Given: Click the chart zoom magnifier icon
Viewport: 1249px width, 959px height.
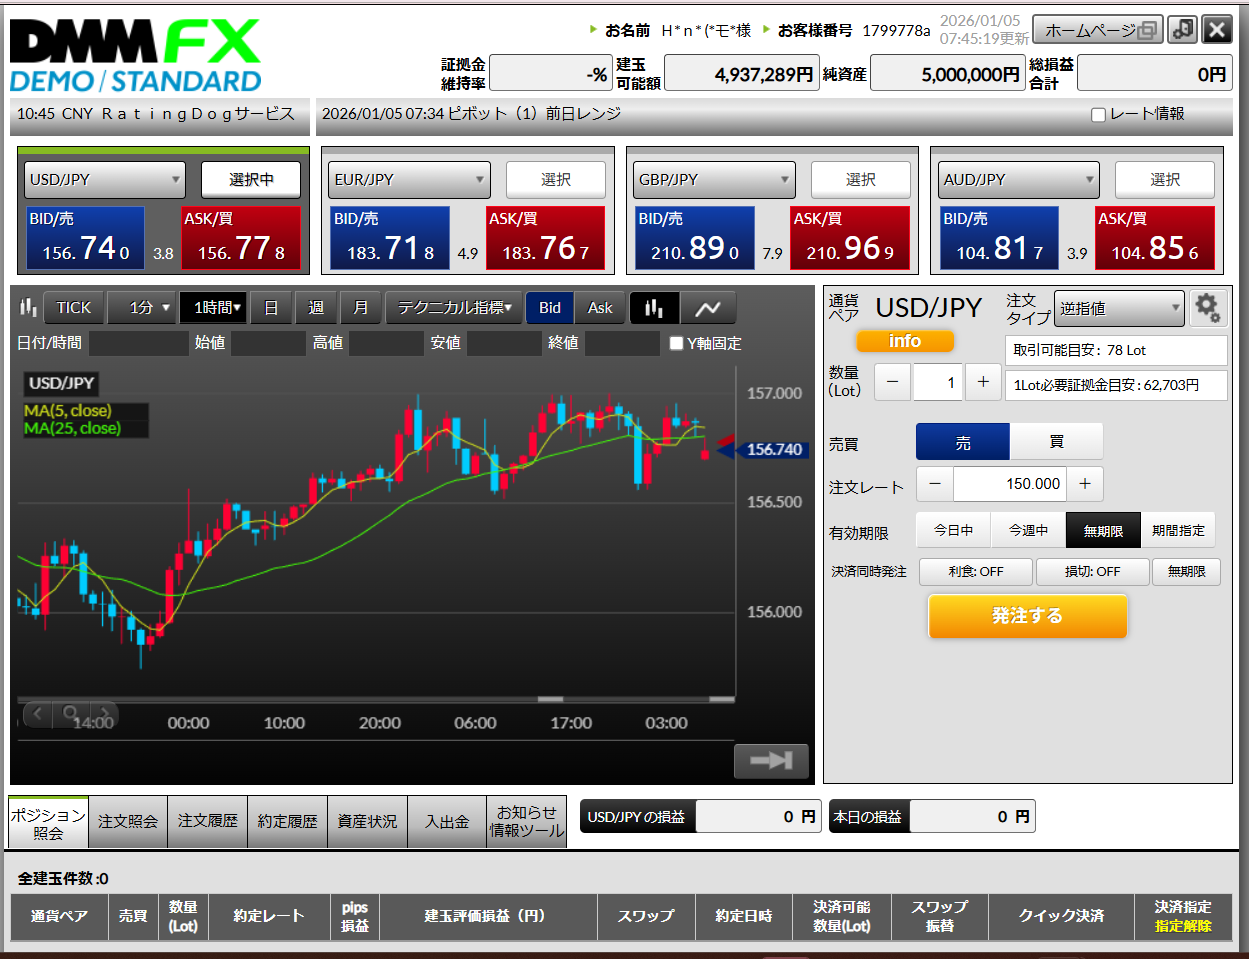Looking at the screenshot, I should point(71,714).
